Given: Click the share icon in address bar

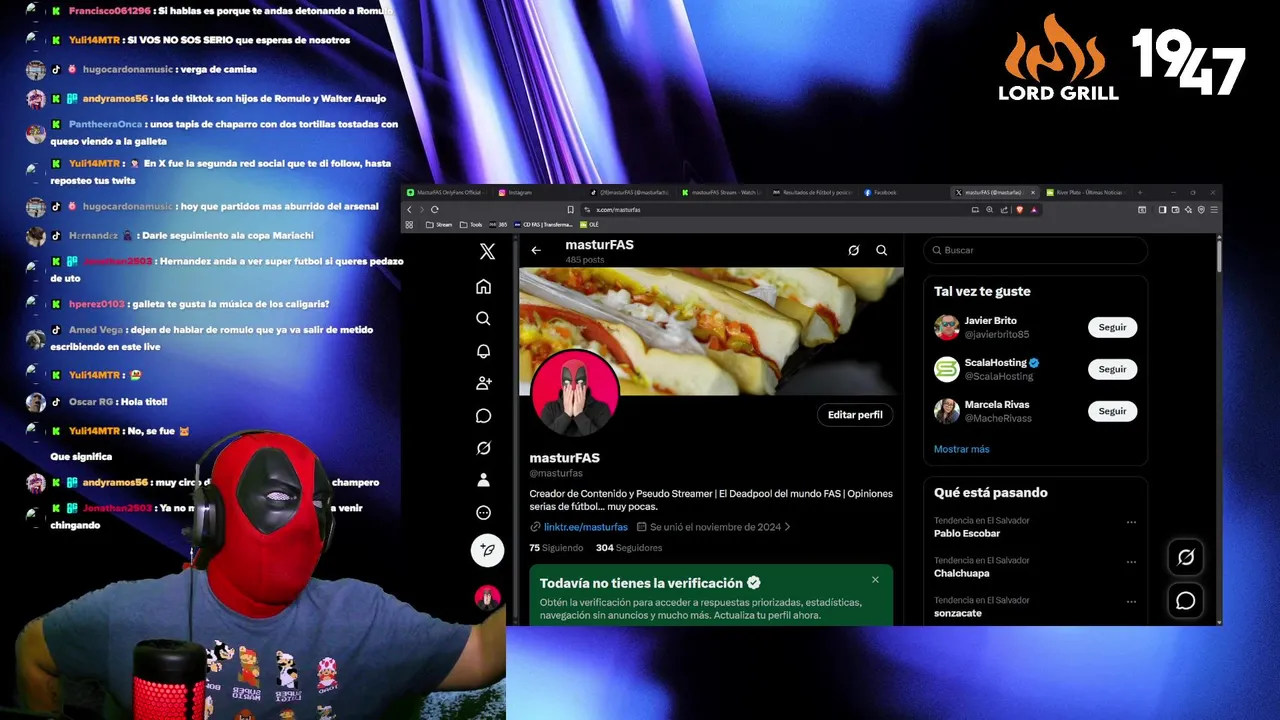Looking at the screenshot, I should point(1003,210).
